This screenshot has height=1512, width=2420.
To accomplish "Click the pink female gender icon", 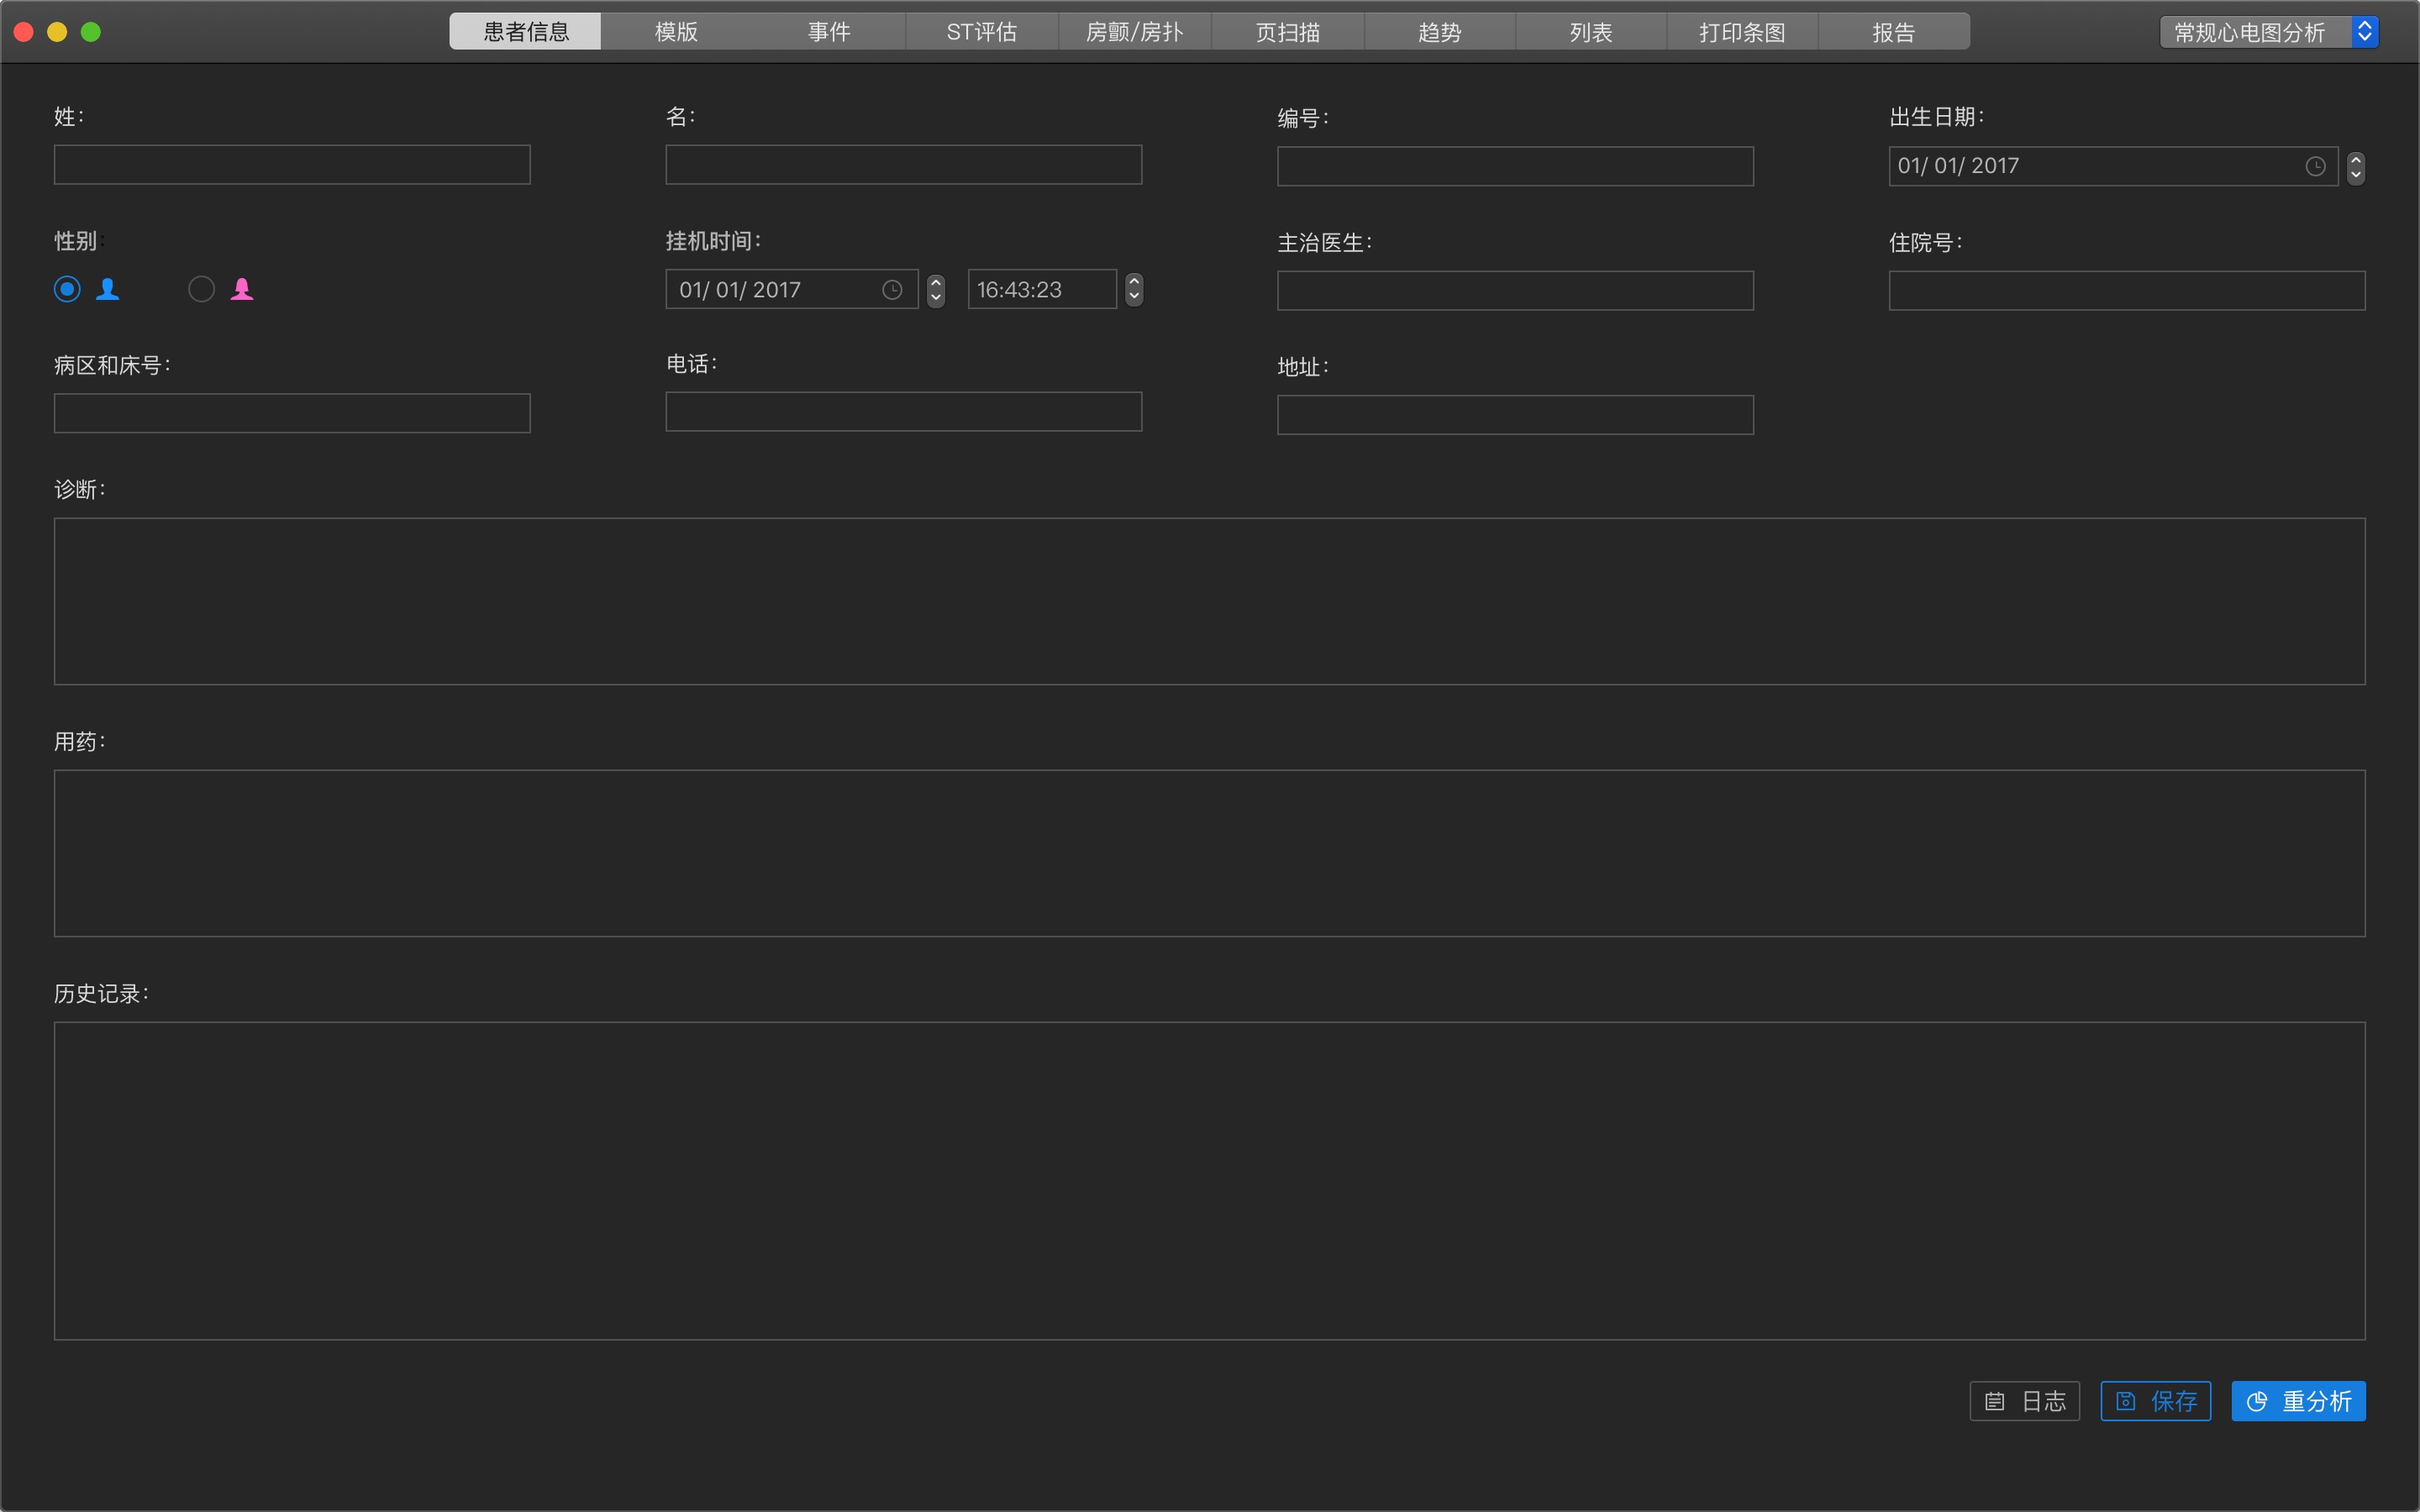I will pos(242,289).
